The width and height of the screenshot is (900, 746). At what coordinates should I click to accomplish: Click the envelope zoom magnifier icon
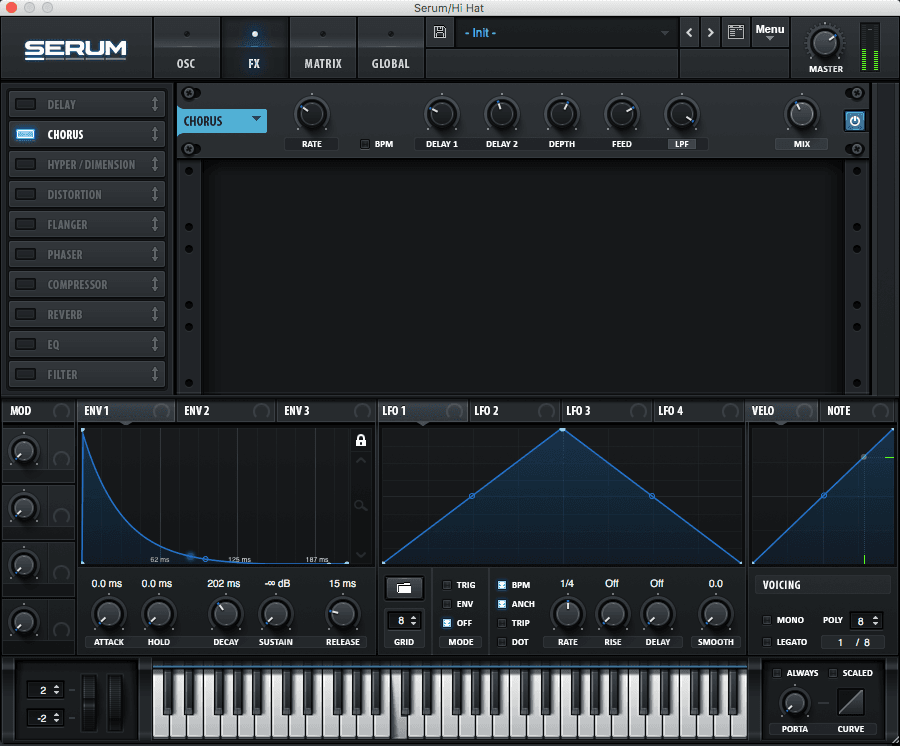[x=360, y=506]
